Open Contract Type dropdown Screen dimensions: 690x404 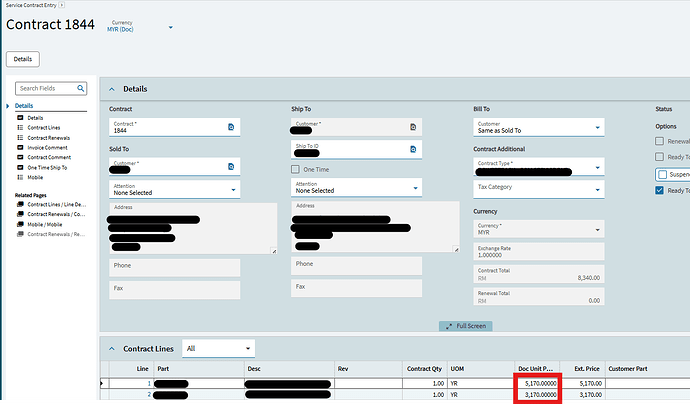[x=598, y=168]
